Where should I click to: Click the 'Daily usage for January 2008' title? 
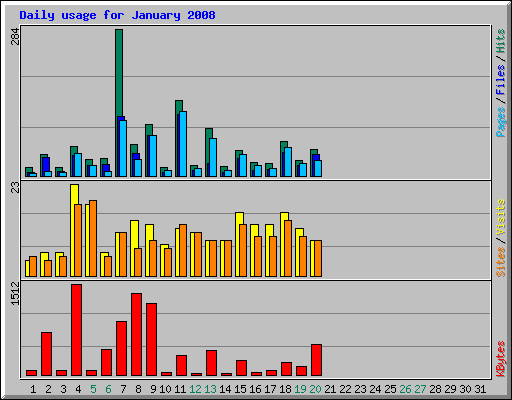tap(117, 15)
